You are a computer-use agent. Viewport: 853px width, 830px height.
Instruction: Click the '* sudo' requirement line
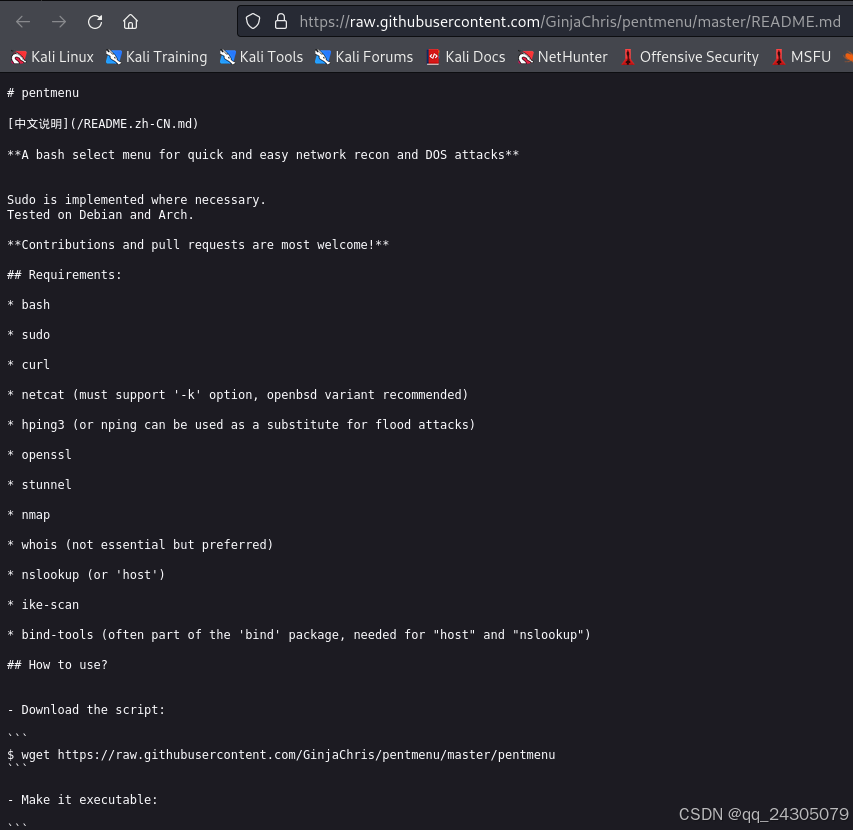[29, 335]
